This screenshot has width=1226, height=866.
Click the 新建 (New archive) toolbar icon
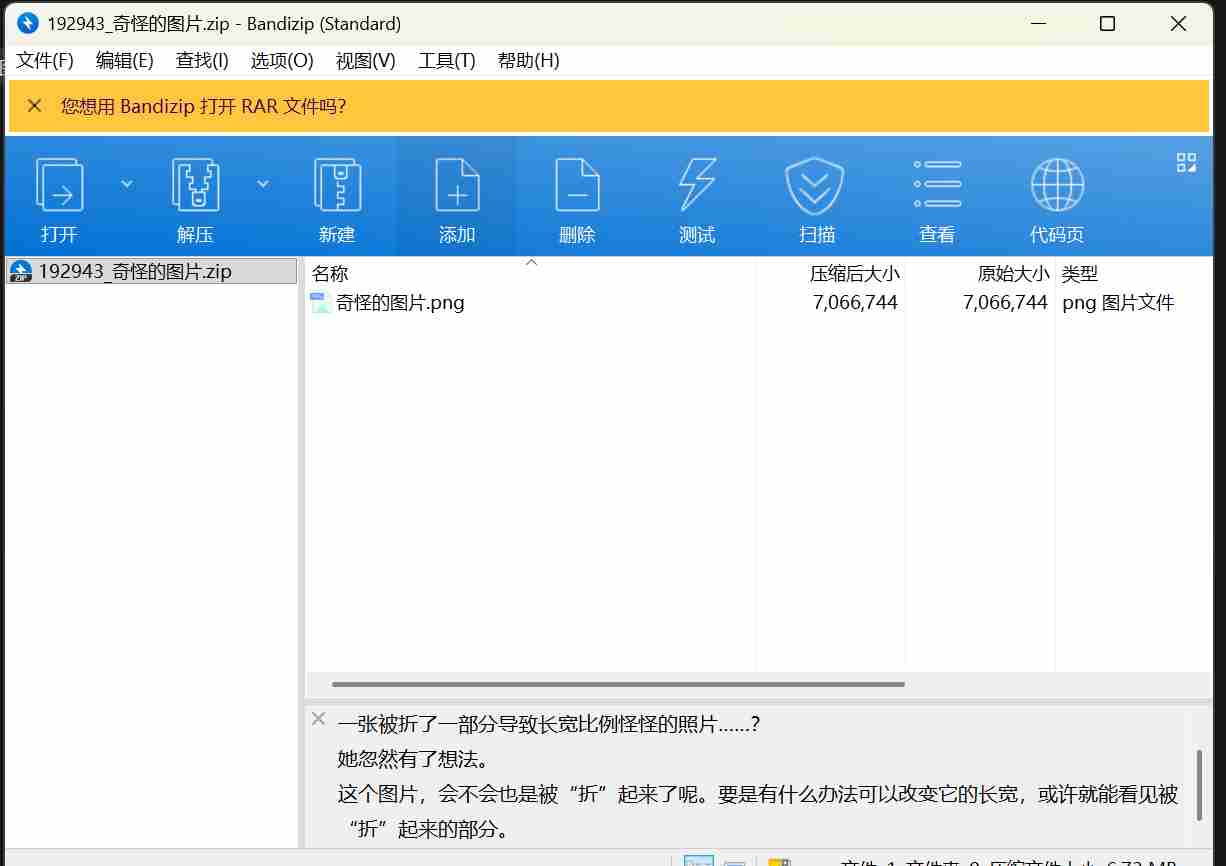[337, 198]
